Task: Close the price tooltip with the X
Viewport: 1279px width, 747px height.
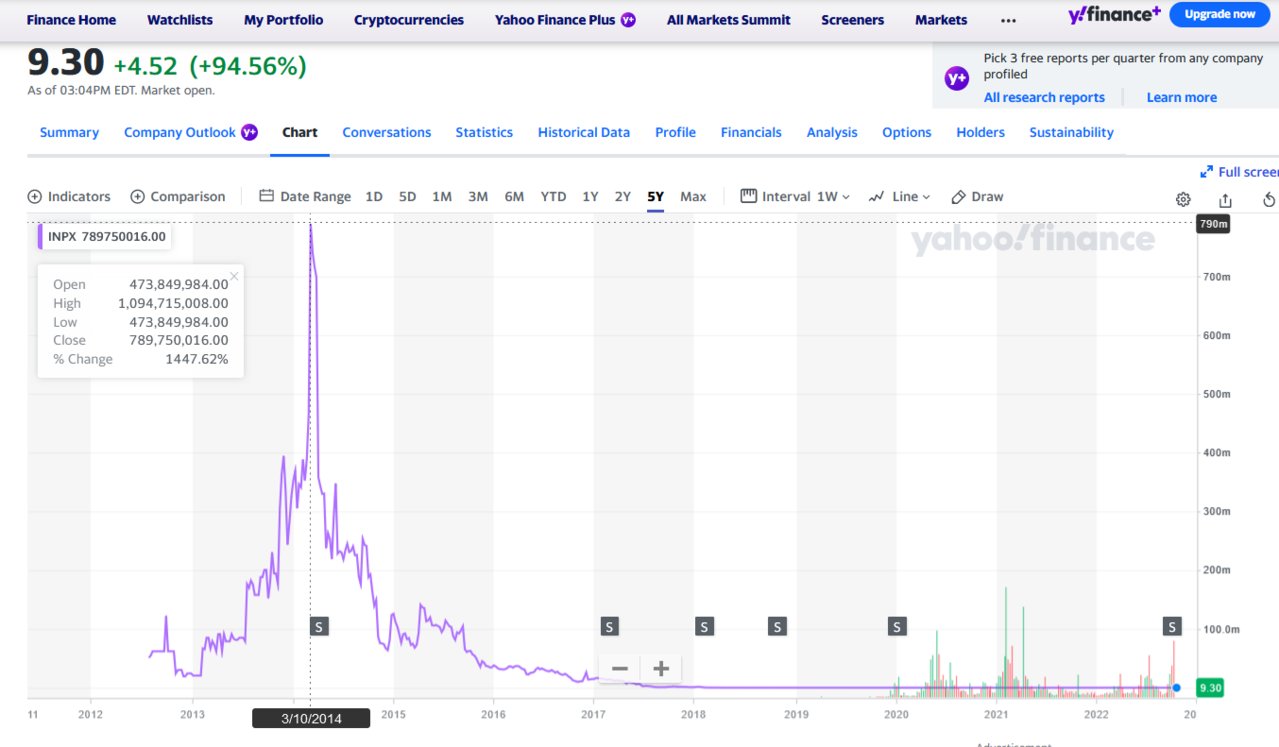Action: click(234, 276)
